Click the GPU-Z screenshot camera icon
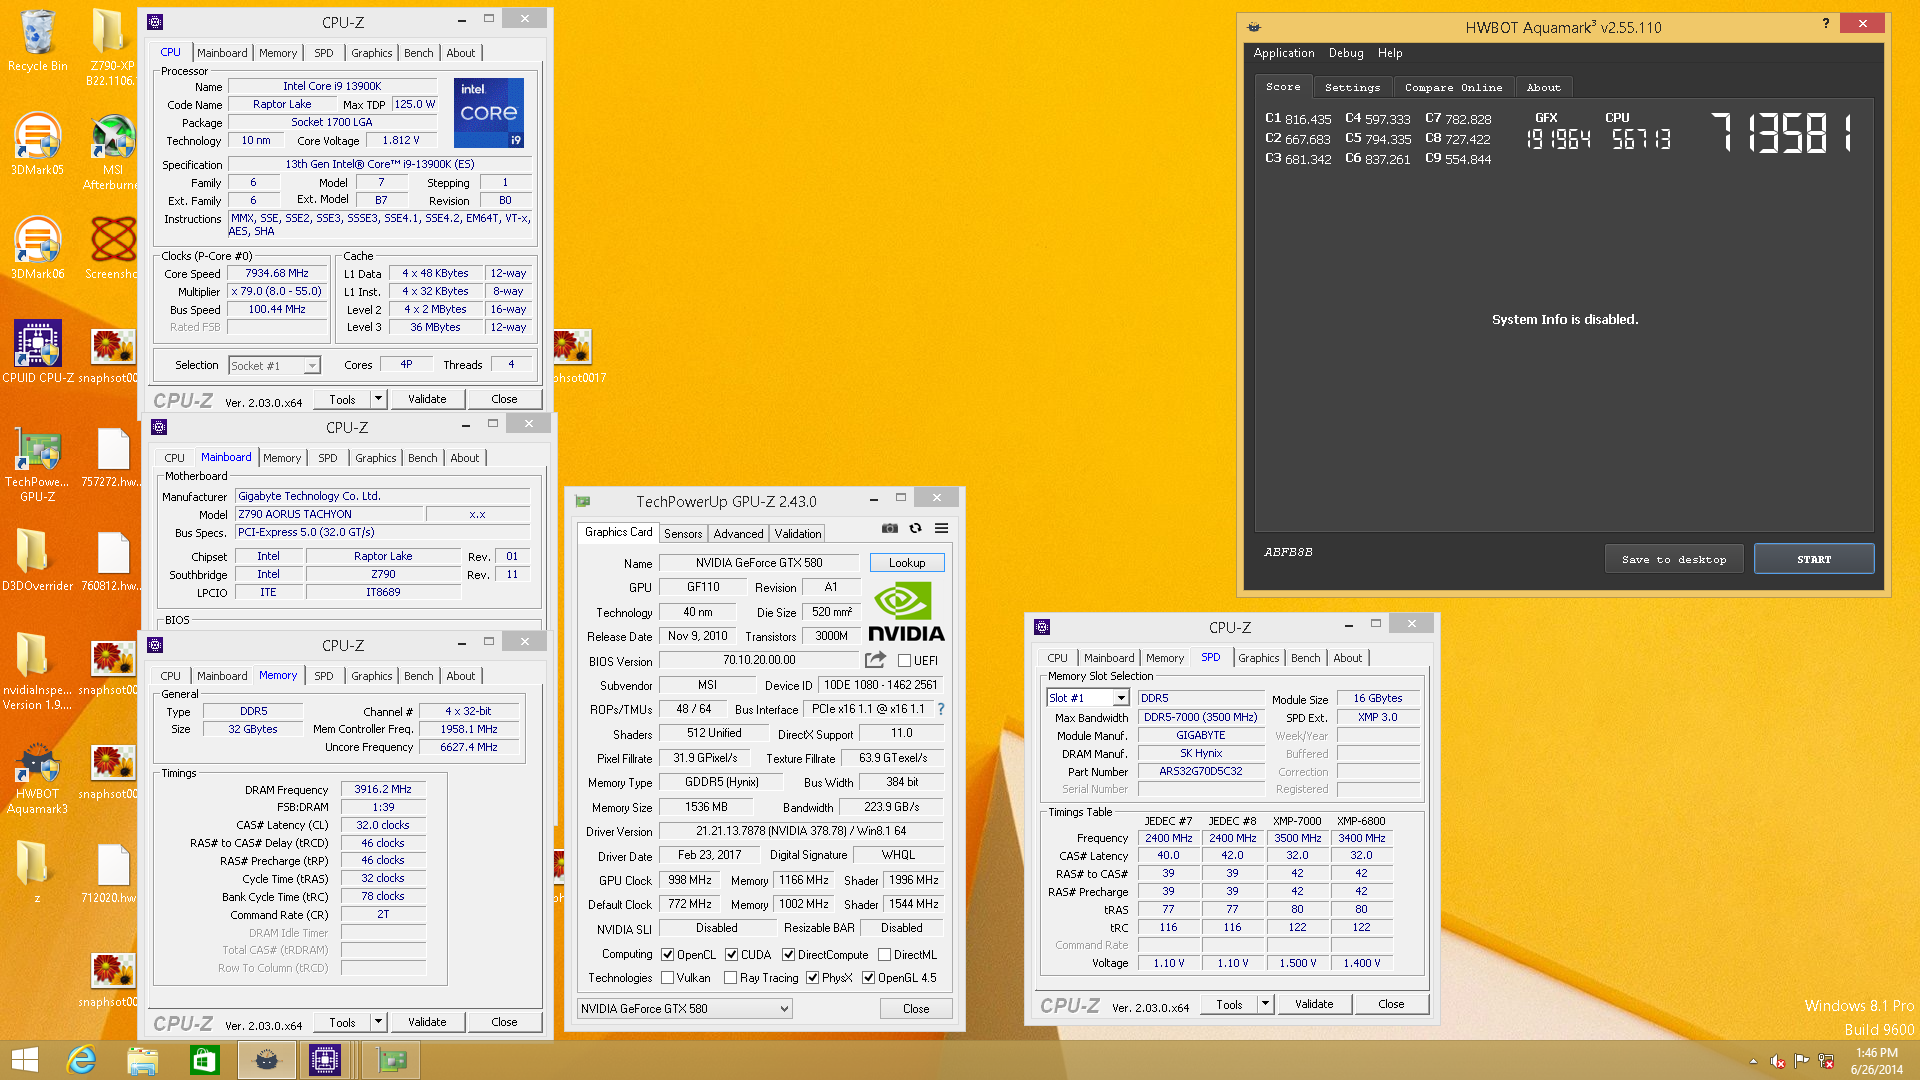The image size is (1920, 1080). coord(890,528)
